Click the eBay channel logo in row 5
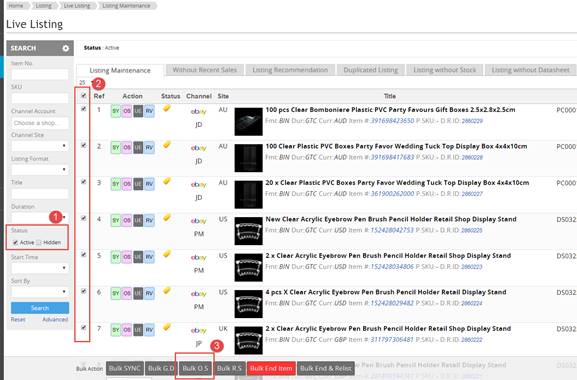This screenshot has width=577, height=380. [x=199, y=258]
